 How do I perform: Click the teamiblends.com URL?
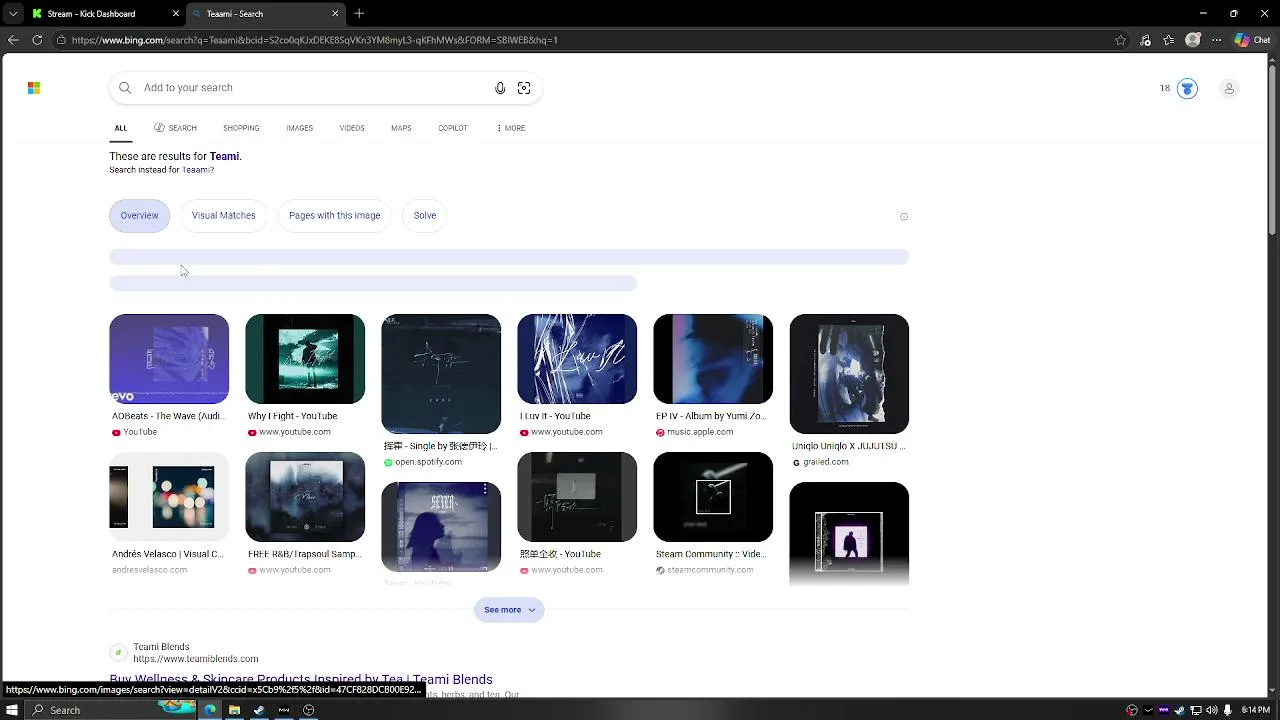196,659
